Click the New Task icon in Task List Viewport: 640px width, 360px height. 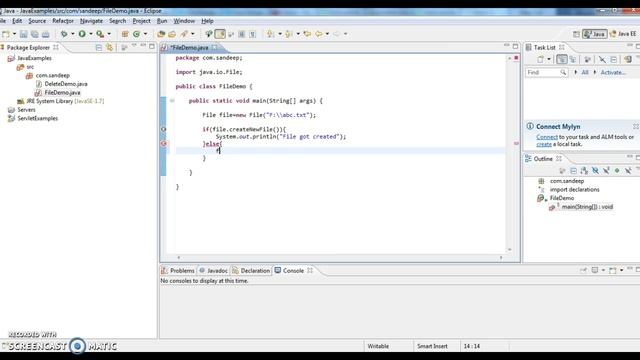[x=540, y=60]
